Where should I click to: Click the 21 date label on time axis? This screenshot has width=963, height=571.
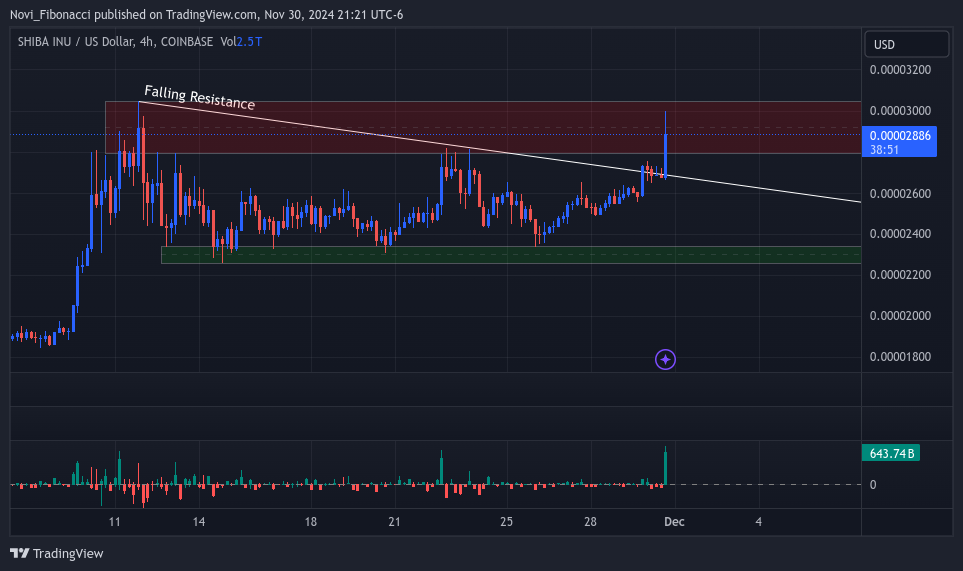click(394, 521)
